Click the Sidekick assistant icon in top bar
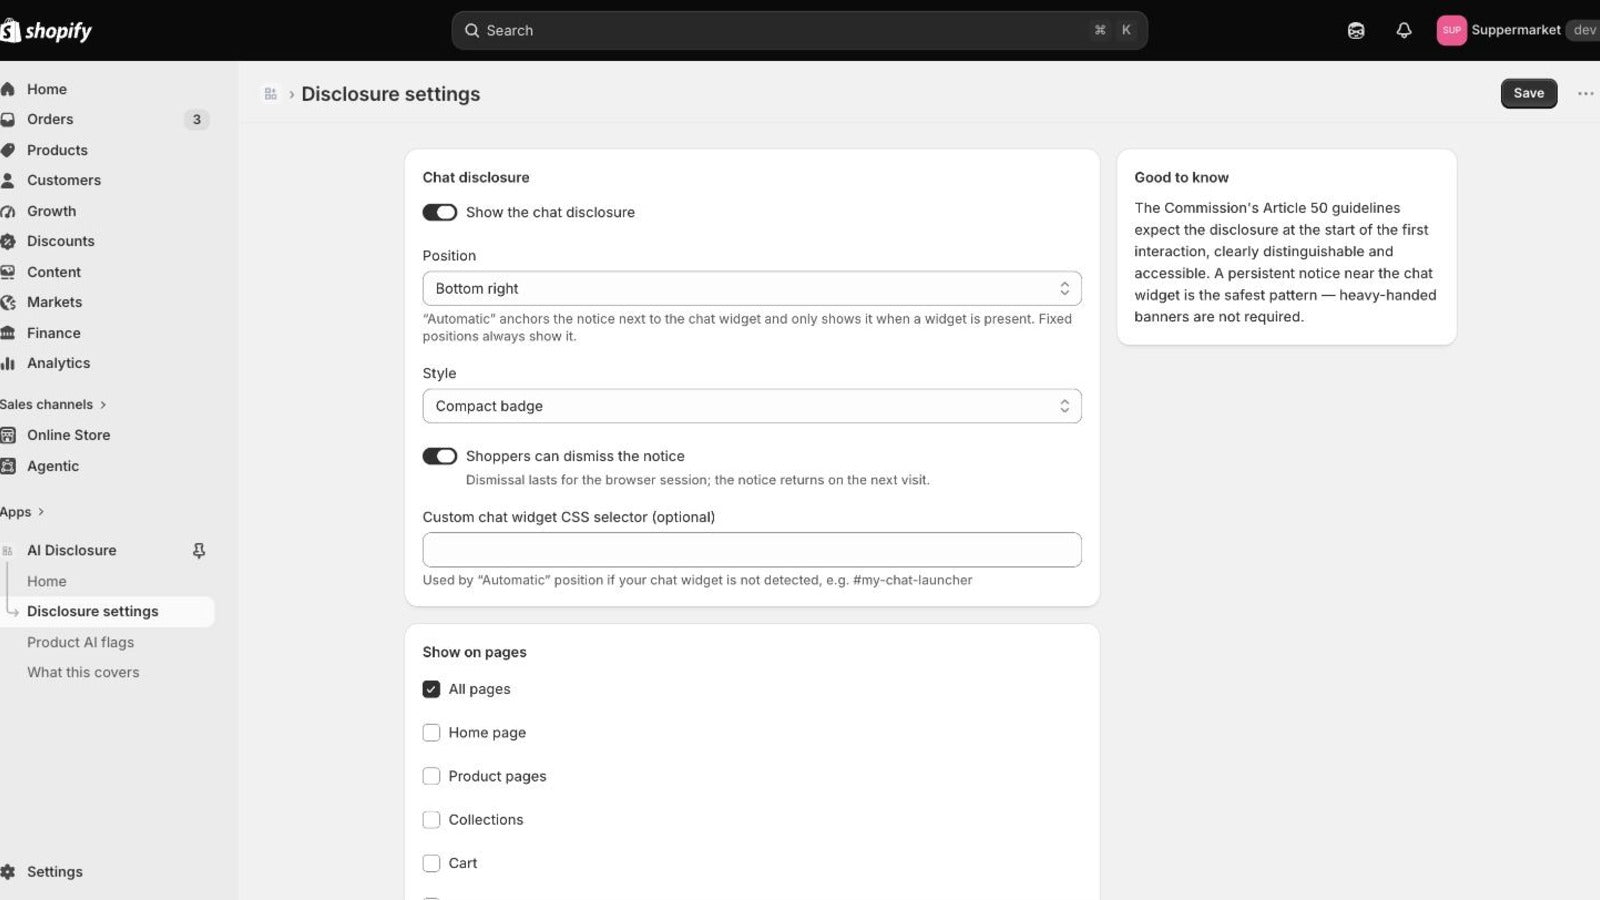This screenshot has width=1600, height=900. coord(1356,30)
